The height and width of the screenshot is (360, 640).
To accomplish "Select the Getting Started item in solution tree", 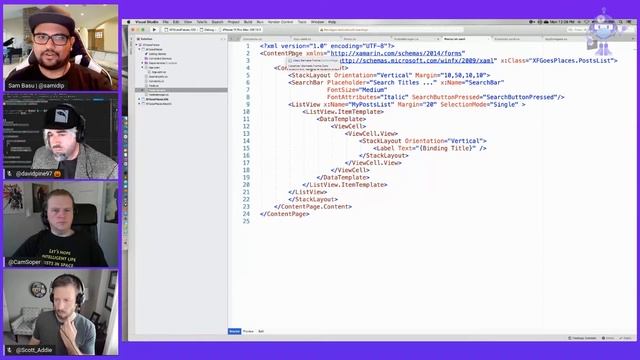I will coord(157,54).
